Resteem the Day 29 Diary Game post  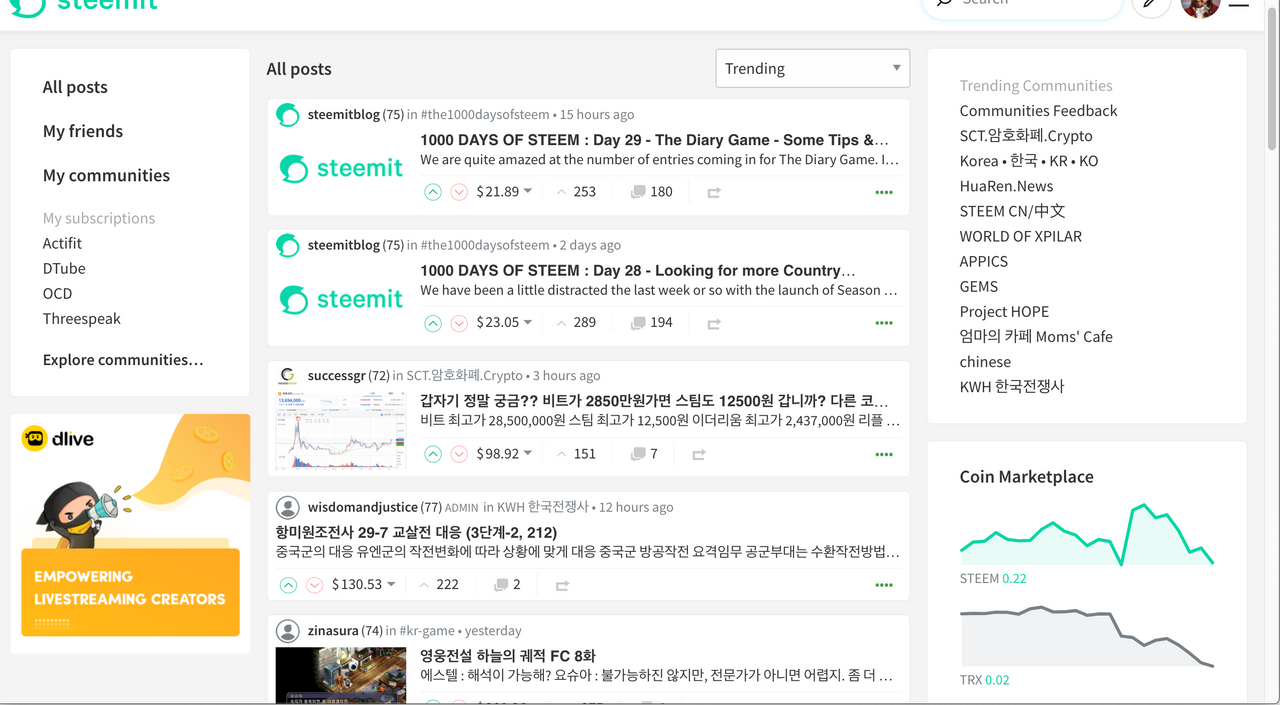714,192
